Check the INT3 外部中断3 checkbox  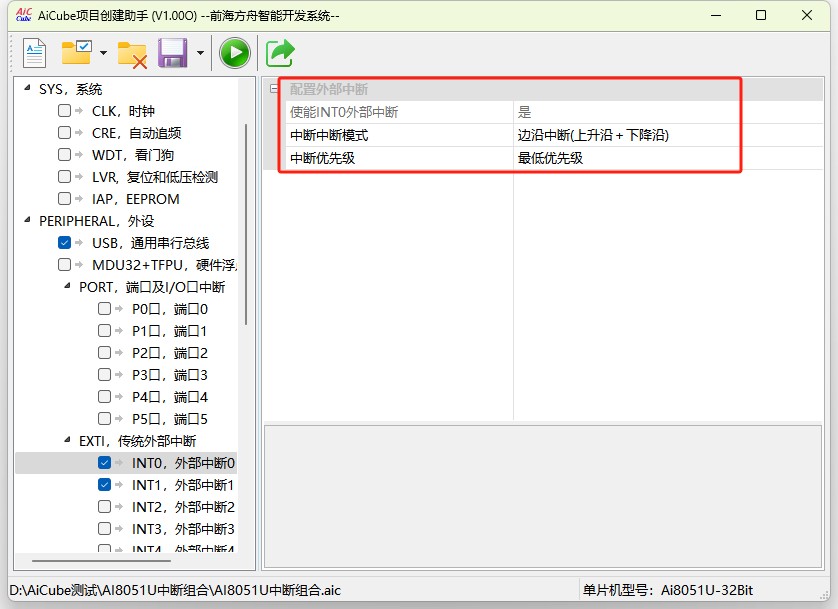[x=104, y=528]
